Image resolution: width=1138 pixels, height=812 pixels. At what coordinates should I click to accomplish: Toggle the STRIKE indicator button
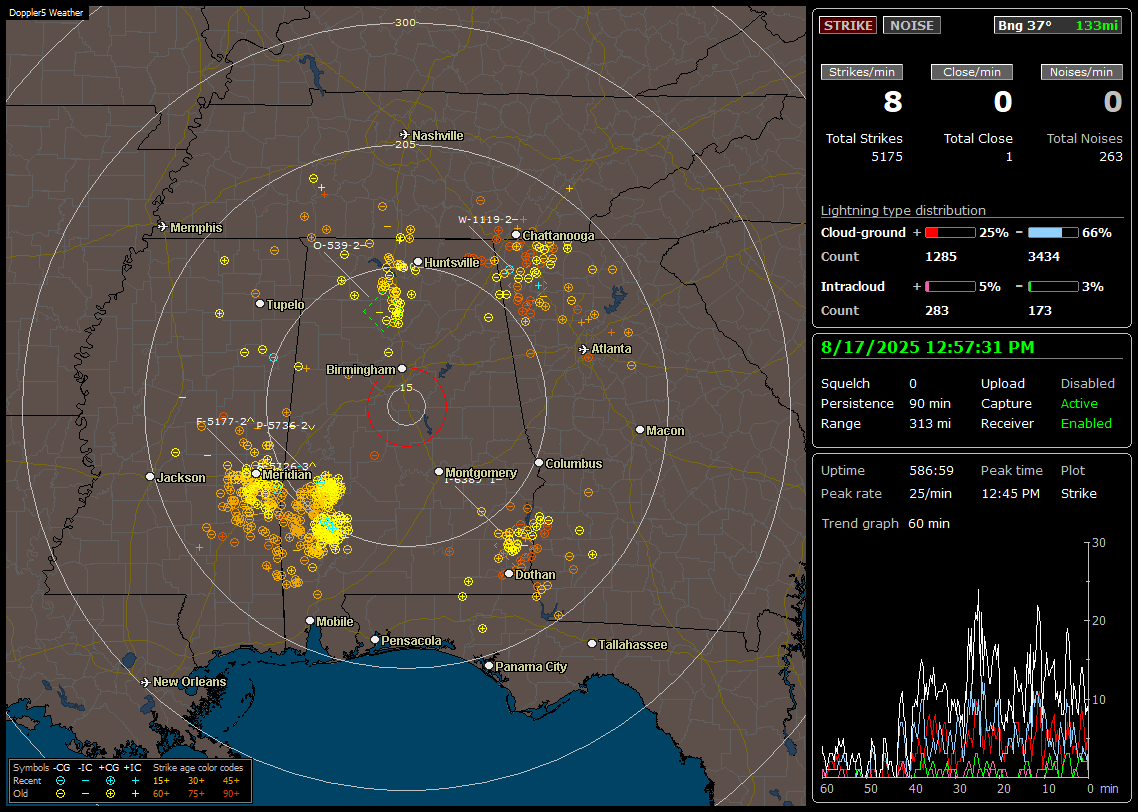tap(848, 25)
